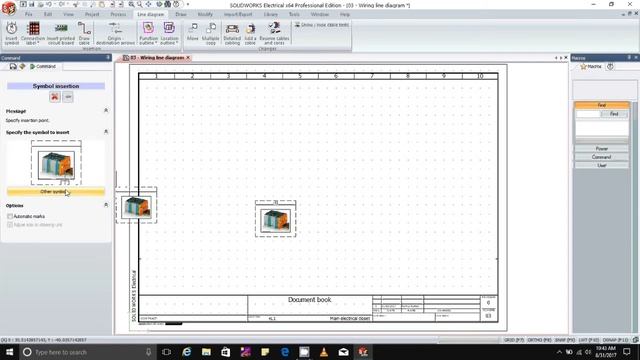Open the Library ribbon tab
640x360 pixels.
pos(271,14)
